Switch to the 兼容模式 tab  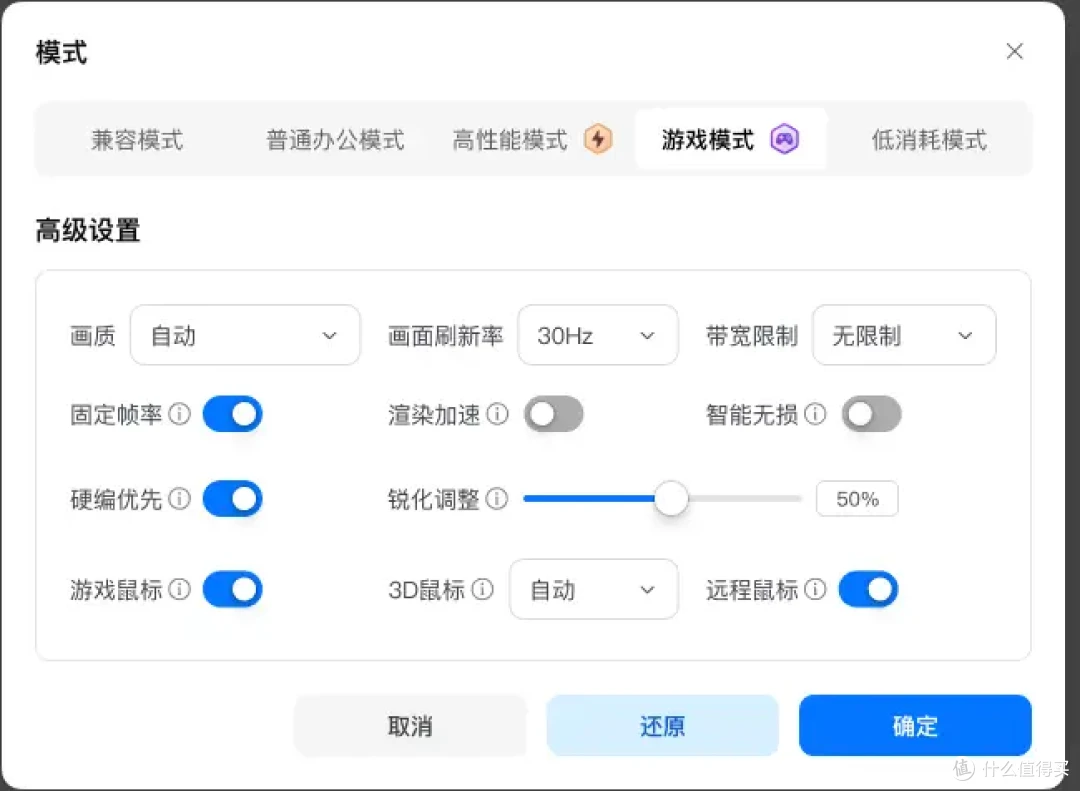click(x=137, y=140)
